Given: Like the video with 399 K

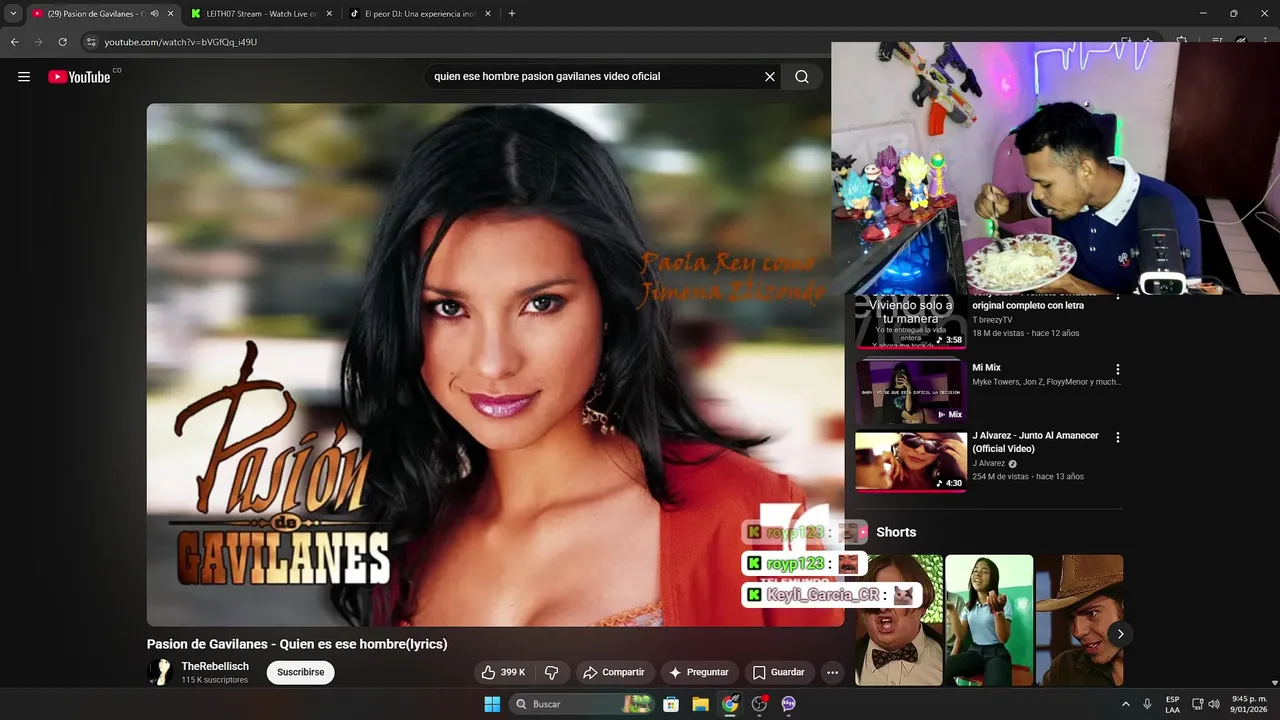Looking at the screenshot, I should (503, 673).
